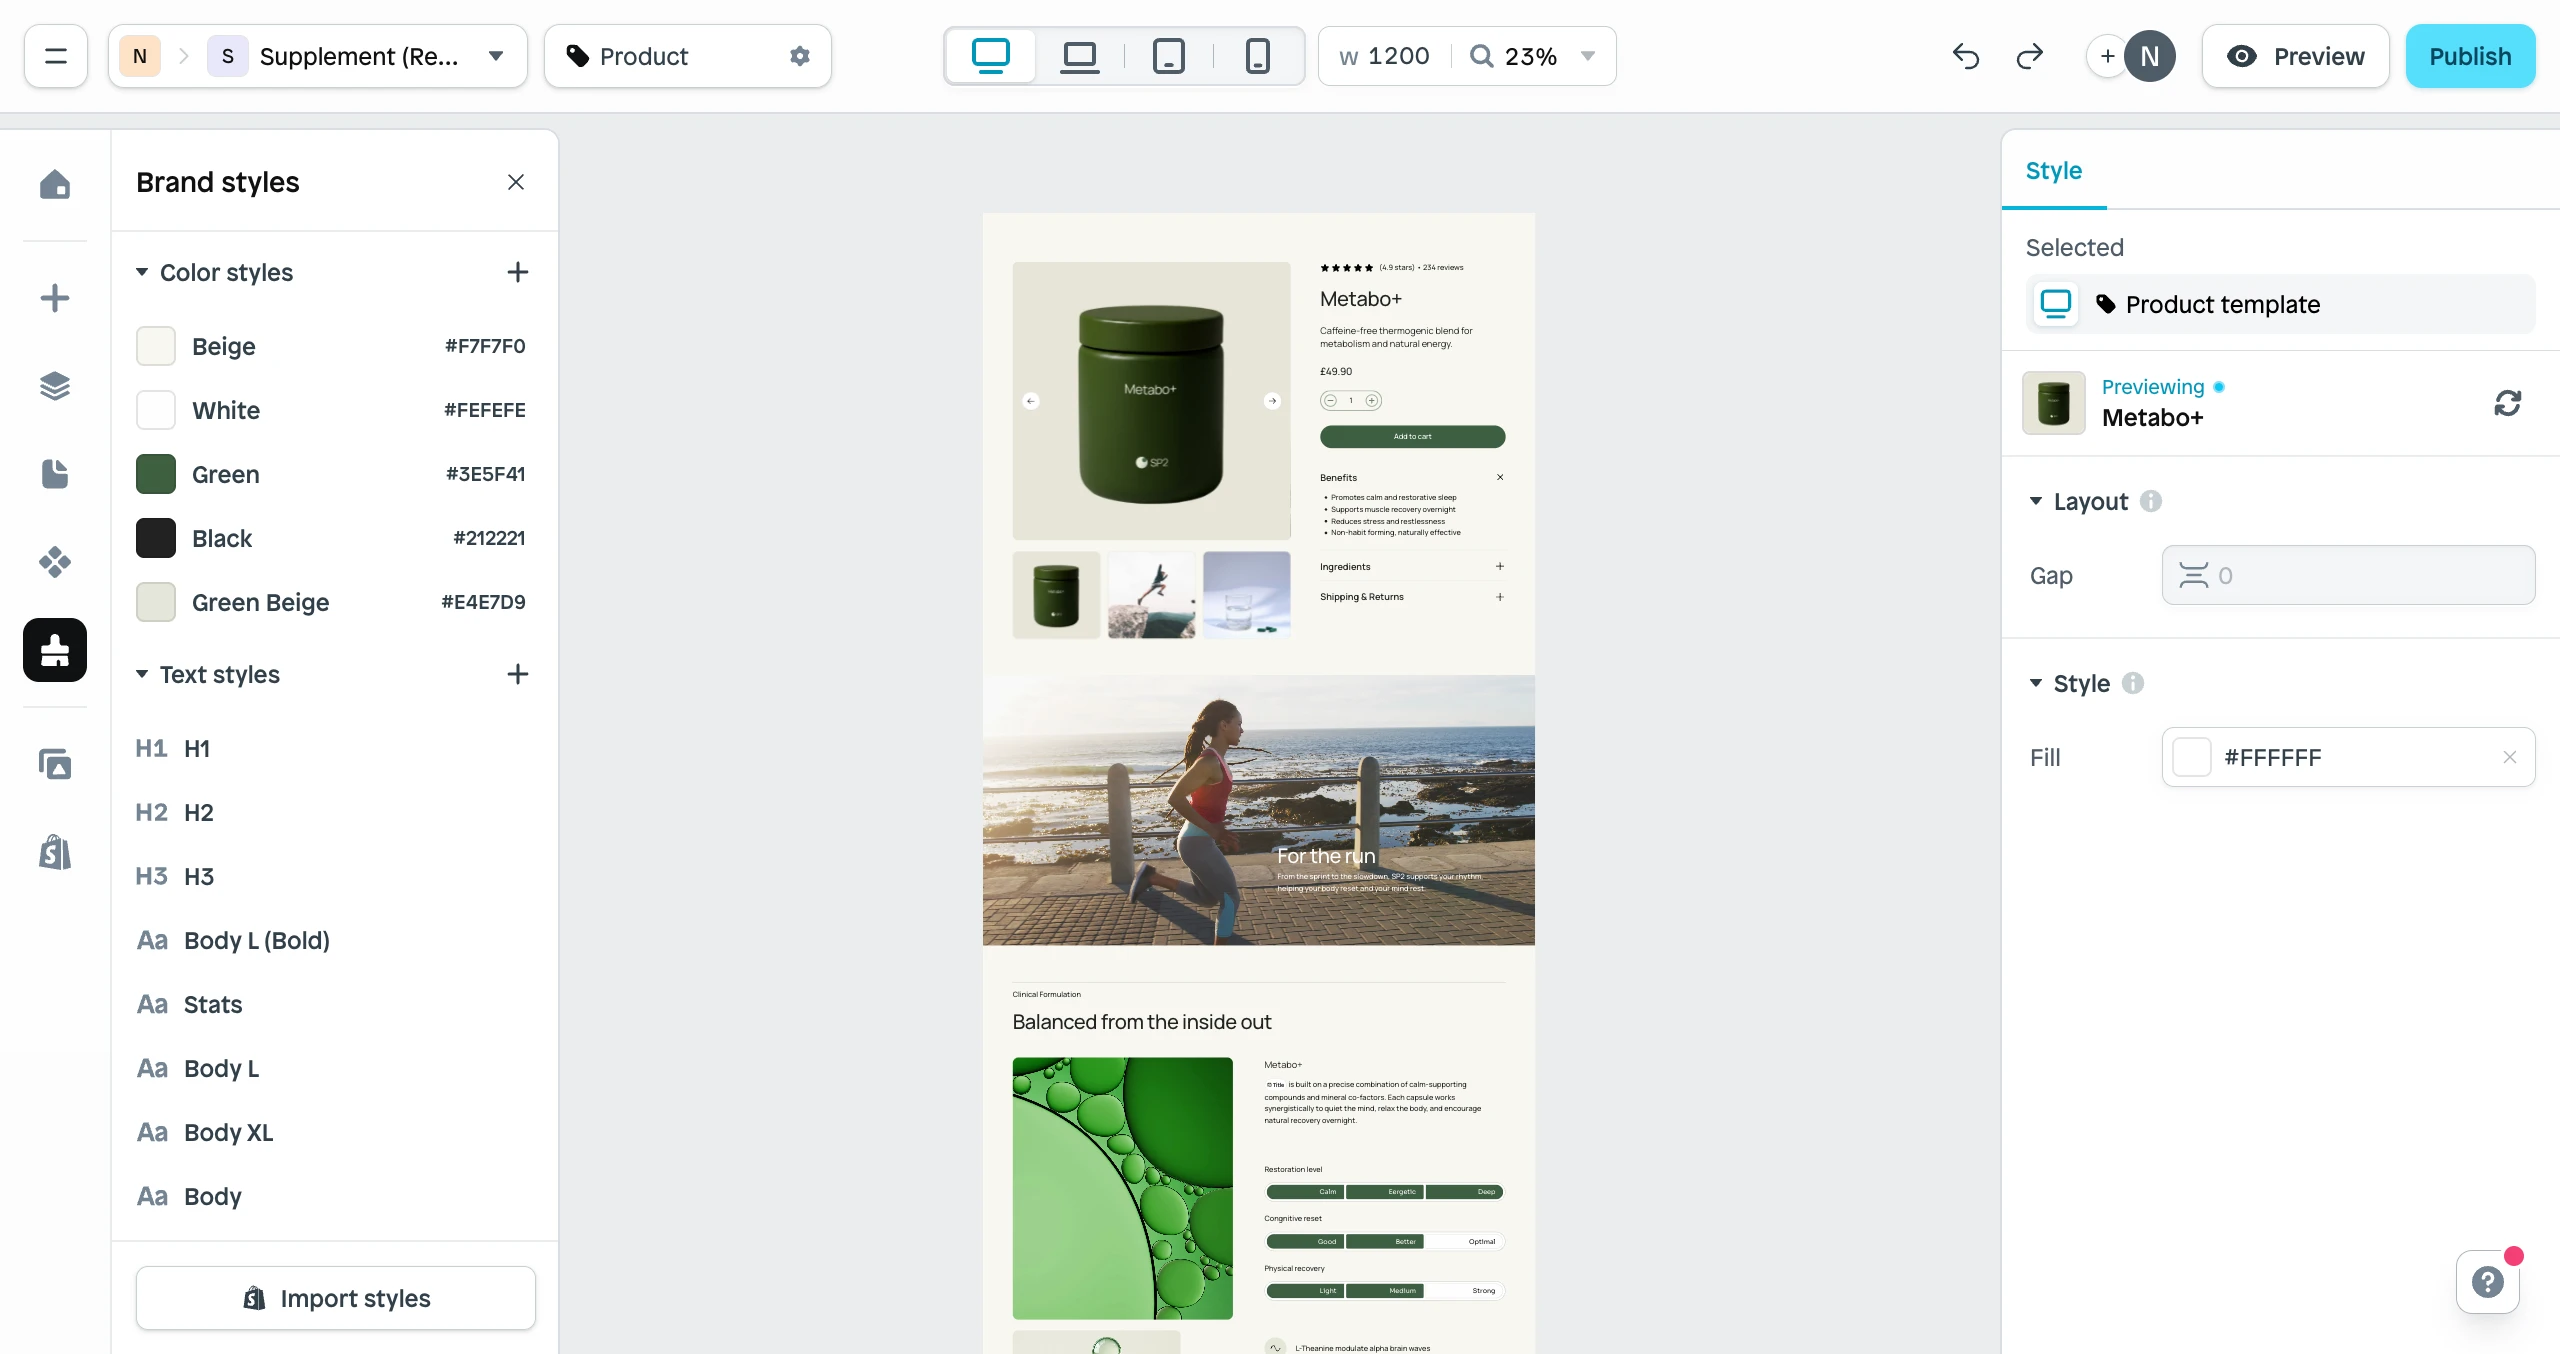Image resolution: width=2560 pixels, height=1354 pixels.
Task: Select the Style tab
Action: pyautogui.click(x=2053, y=171)
